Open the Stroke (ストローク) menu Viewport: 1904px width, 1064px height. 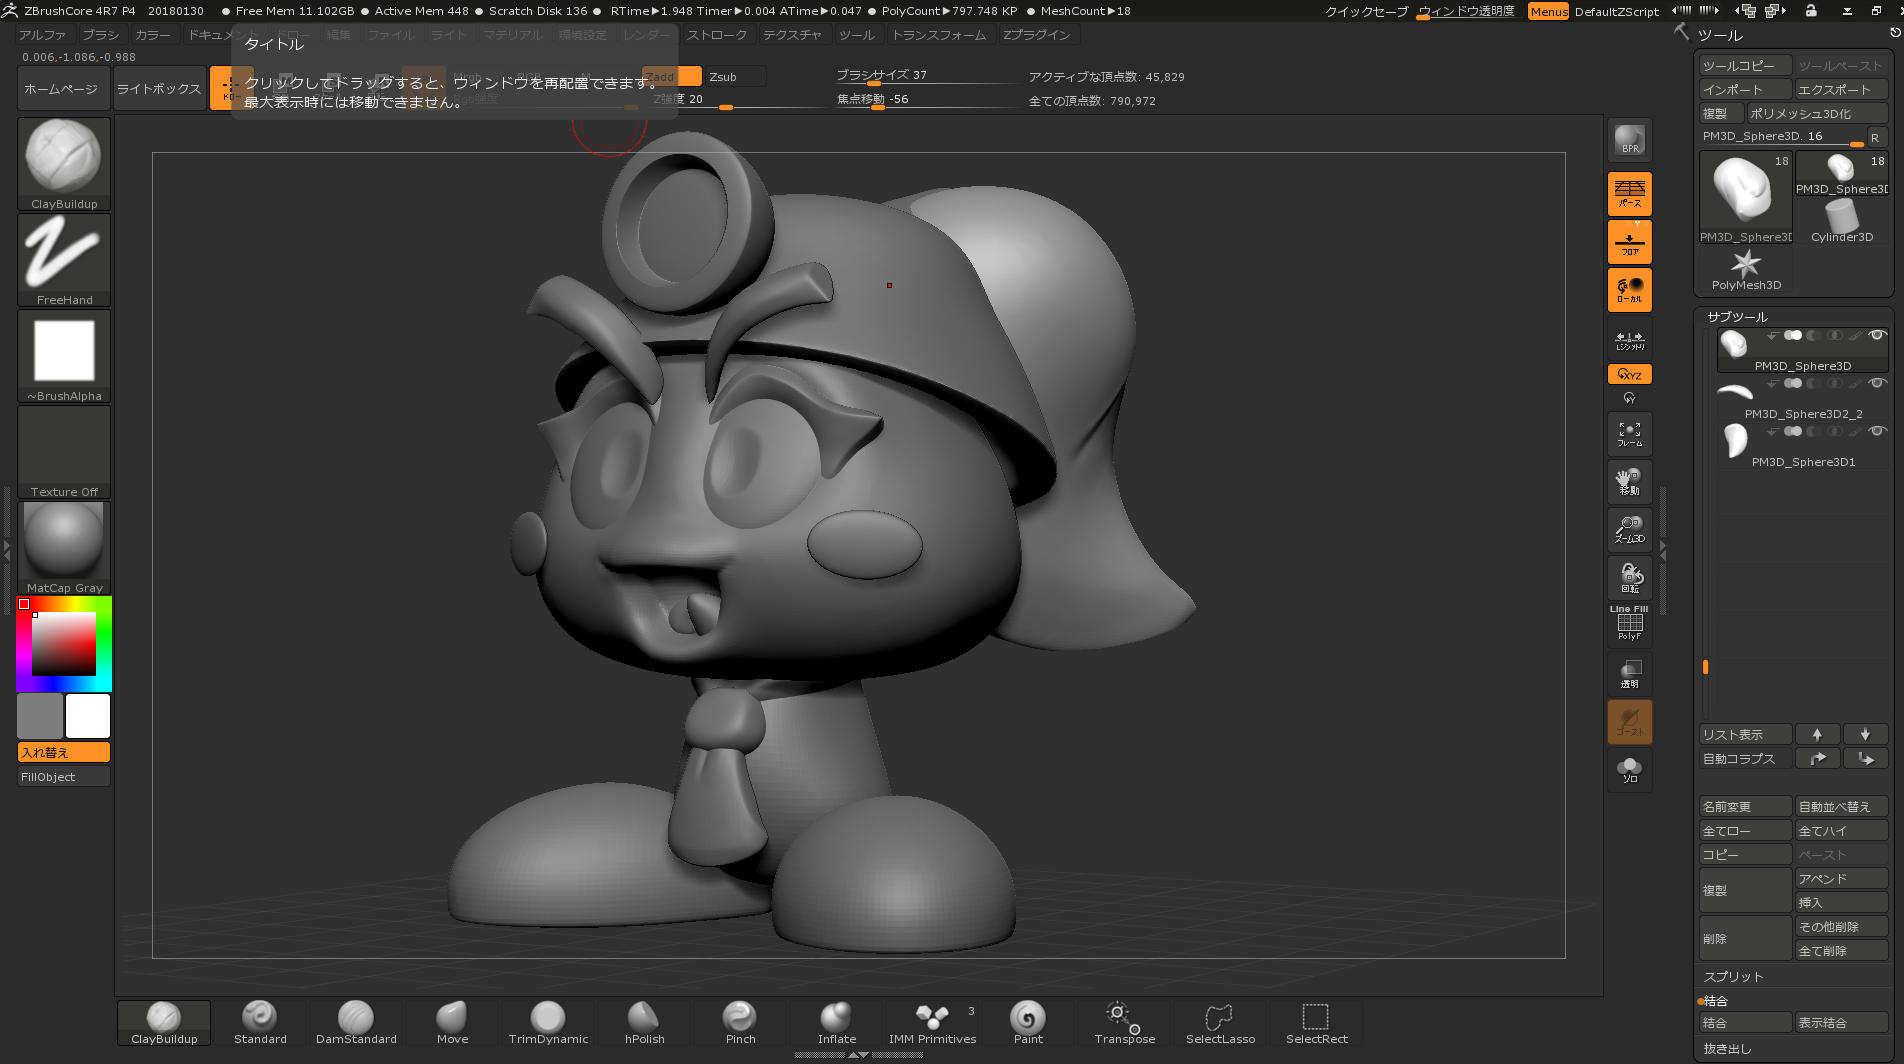point(716,35)
